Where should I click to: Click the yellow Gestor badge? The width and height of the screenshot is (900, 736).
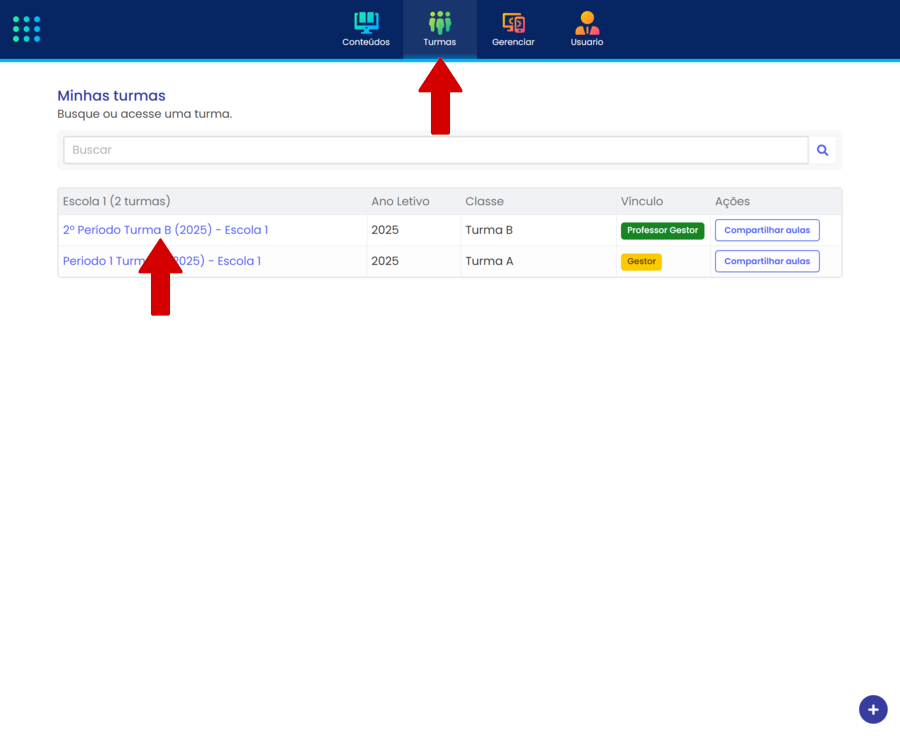pyautogui.click(x=641, y=261)
